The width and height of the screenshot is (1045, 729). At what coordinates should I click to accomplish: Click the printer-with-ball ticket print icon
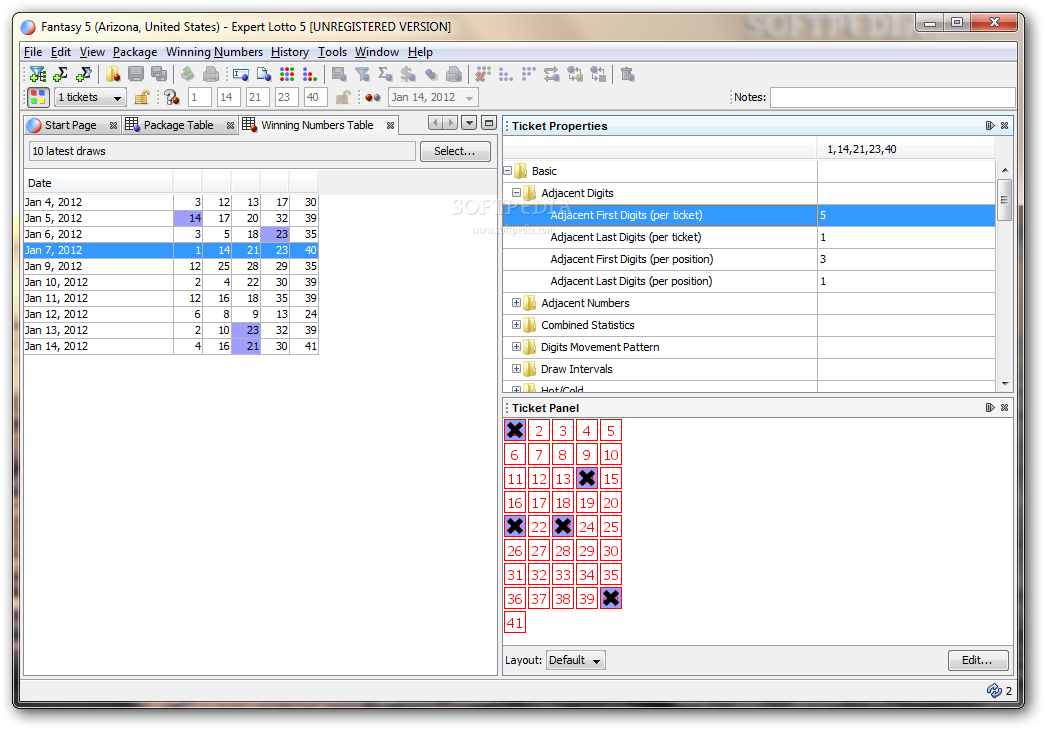point(454,74)
